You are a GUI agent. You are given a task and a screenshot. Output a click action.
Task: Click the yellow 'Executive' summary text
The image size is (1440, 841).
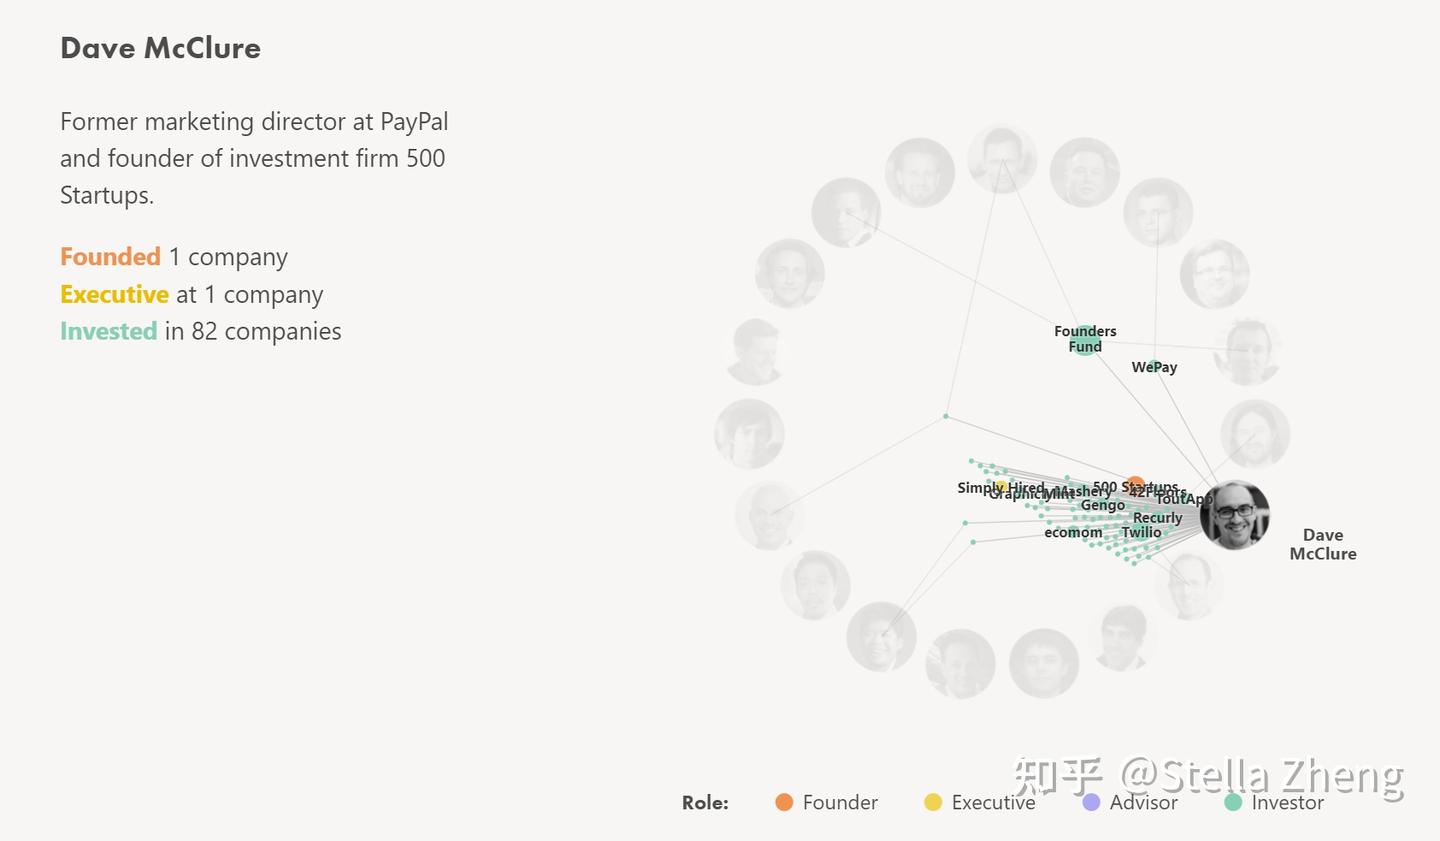114,295
